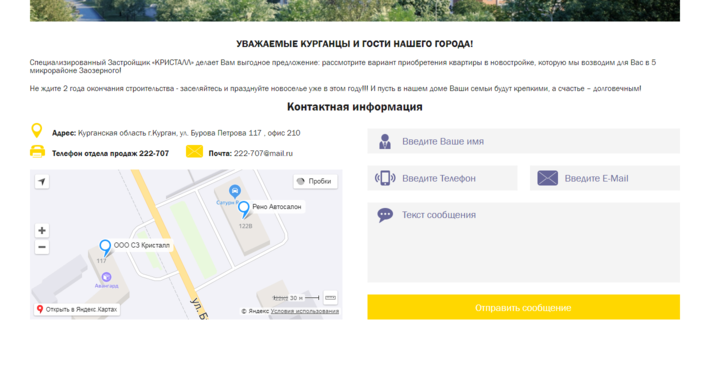Screen dimensions: 710x366
Task: Focus the Введите E-Mail field
Action: [x=605, y=178]
